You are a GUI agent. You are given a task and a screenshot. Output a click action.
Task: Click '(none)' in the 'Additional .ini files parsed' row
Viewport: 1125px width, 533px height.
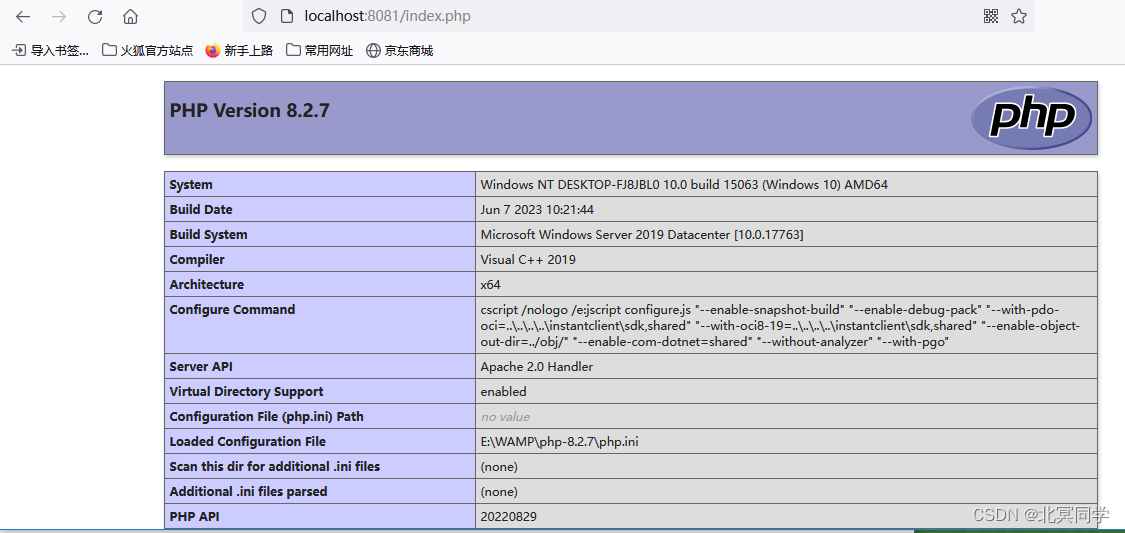click(499, 491)
